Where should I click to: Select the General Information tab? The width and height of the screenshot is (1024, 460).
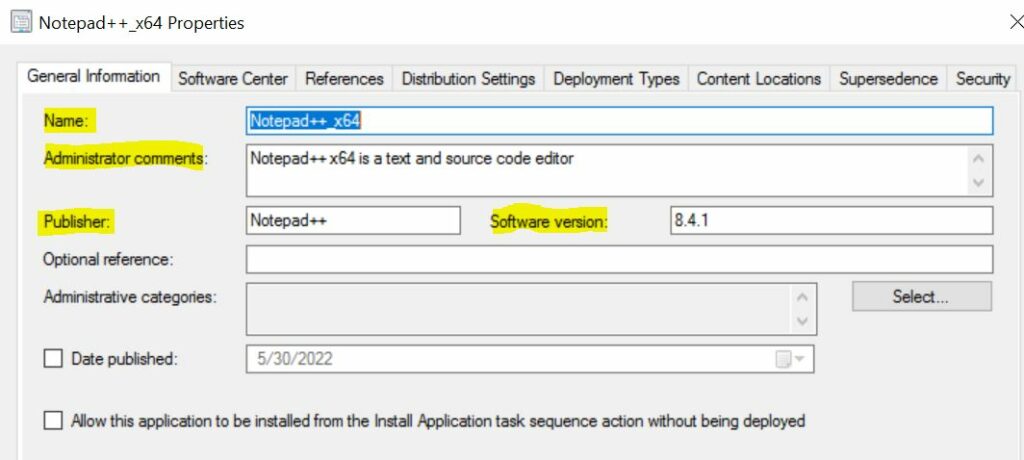(93, 77)
